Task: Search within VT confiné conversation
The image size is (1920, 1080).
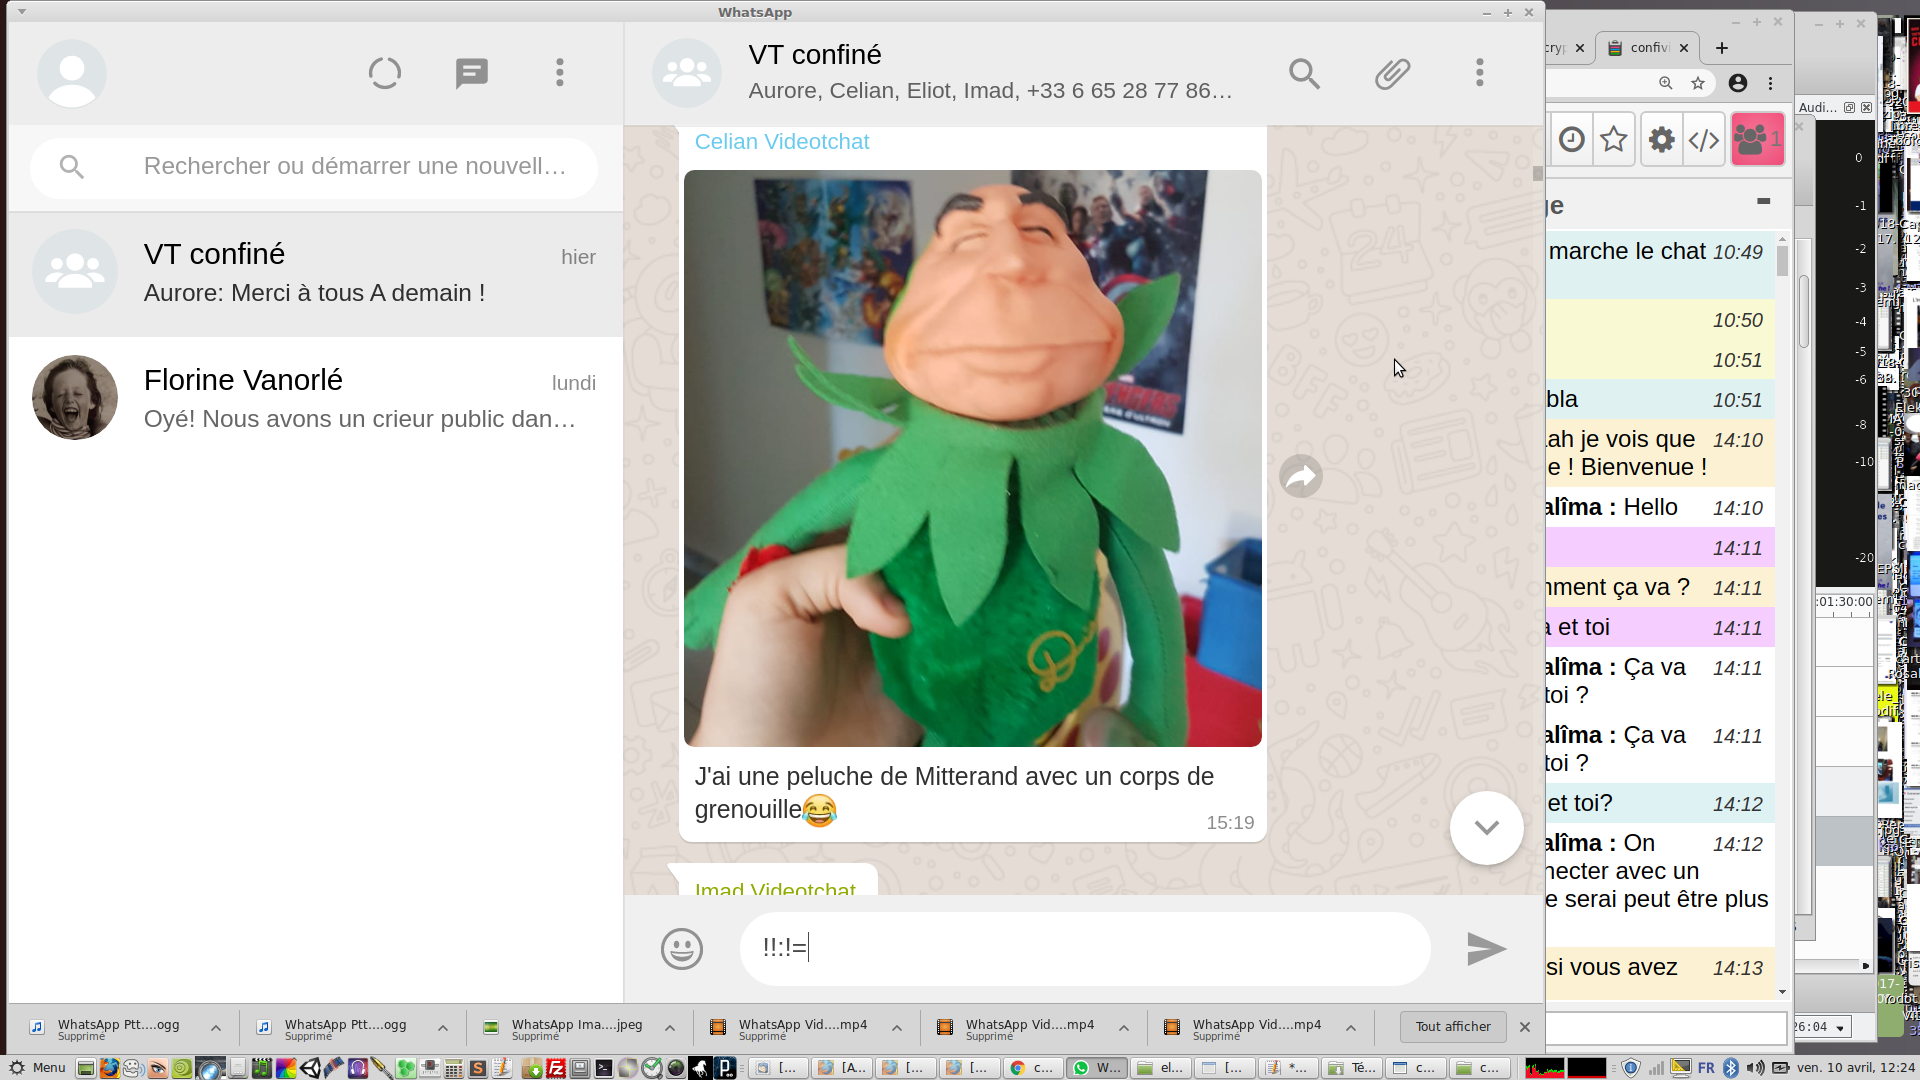Action: [x=1304, y=73]
